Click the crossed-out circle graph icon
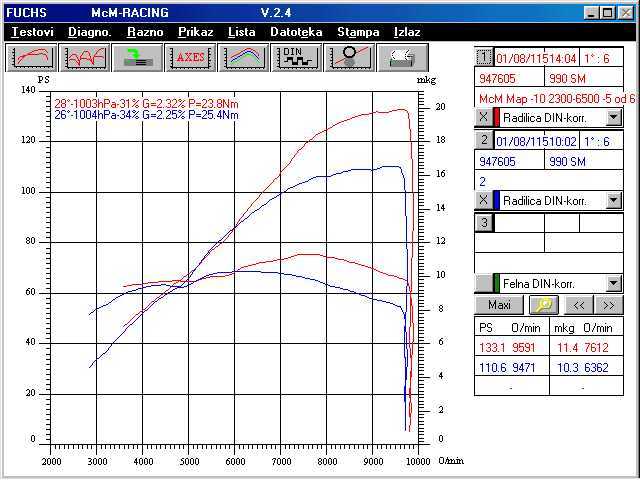 349,57
